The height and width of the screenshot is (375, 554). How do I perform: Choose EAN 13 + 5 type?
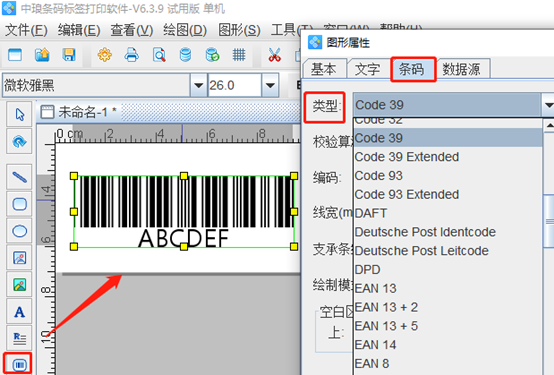point(448,326)
